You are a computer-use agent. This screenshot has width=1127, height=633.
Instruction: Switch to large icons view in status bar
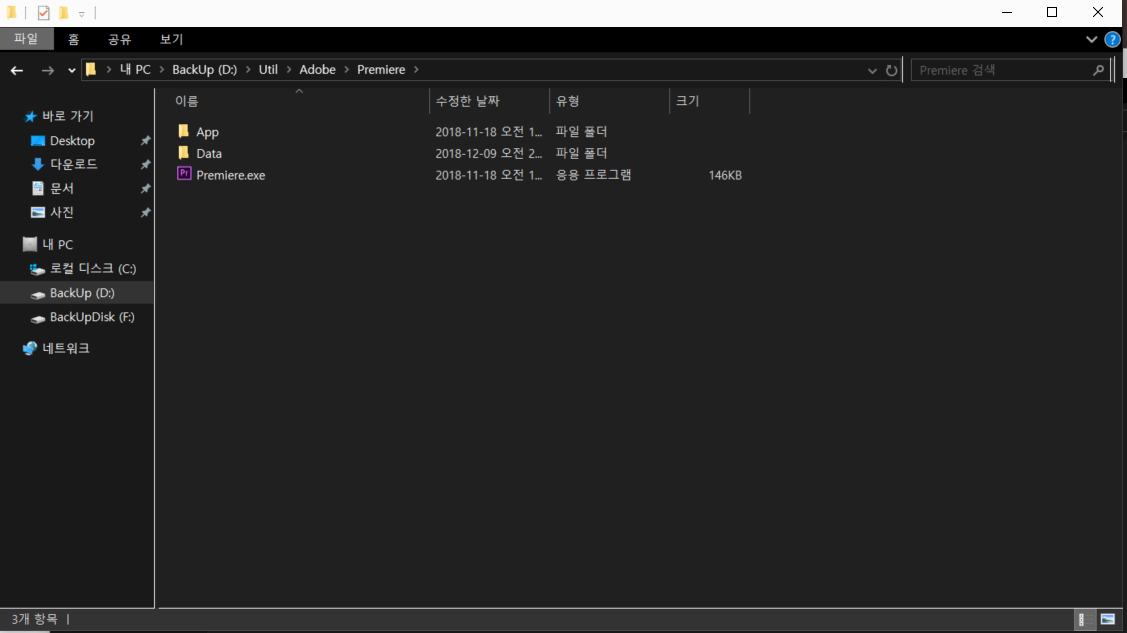point(1108,619)
